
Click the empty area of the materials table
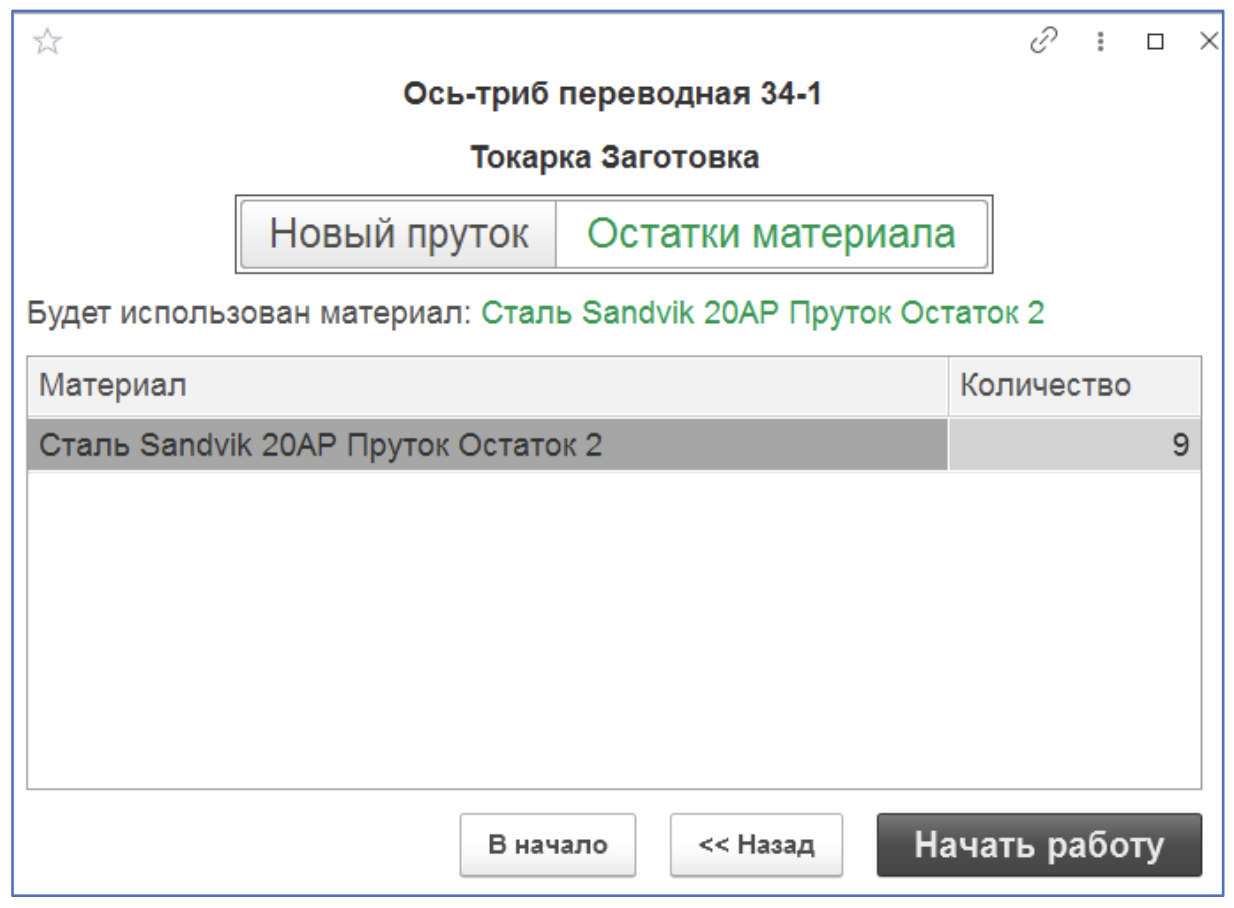click(x=613, y=630)
